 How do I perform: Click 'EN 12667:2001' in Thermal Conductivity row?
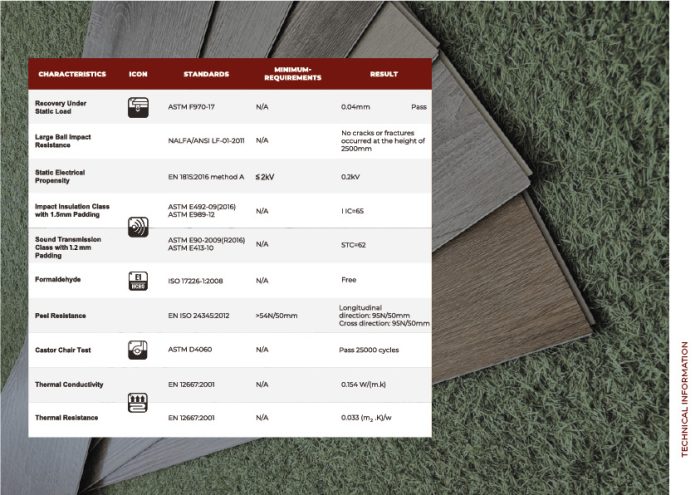pos(191,384)
